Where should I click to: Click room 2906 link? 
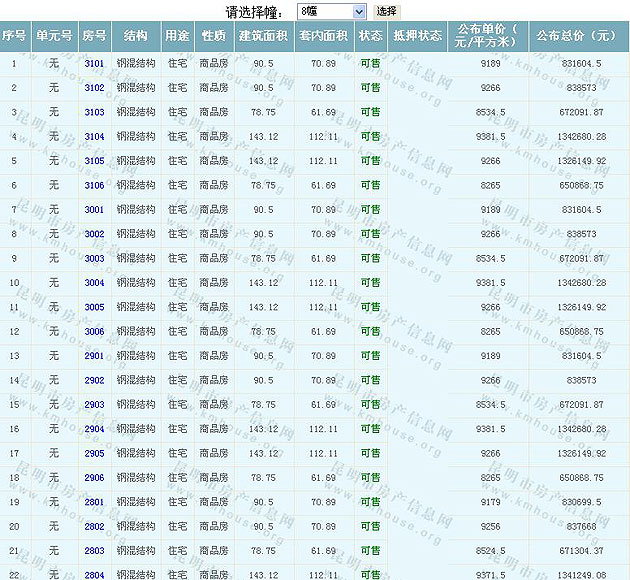pos(94,478)
